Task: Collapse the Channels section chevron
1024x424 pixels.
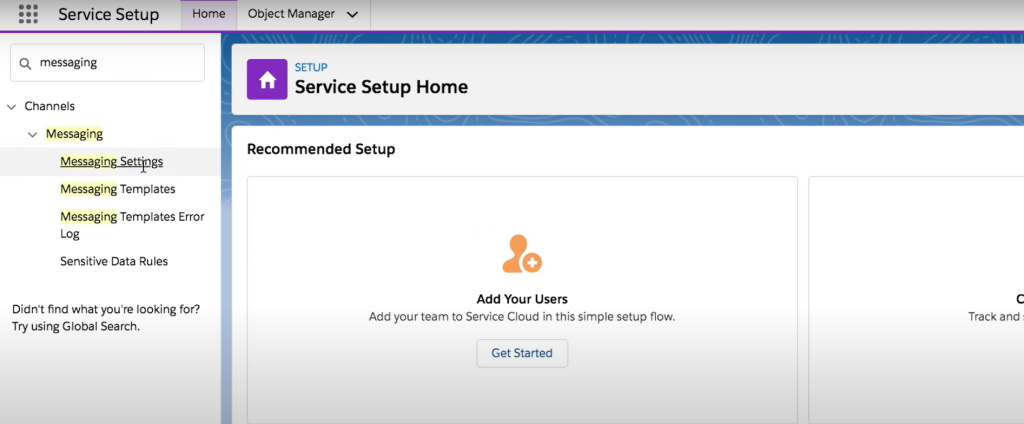Action: 11,106
